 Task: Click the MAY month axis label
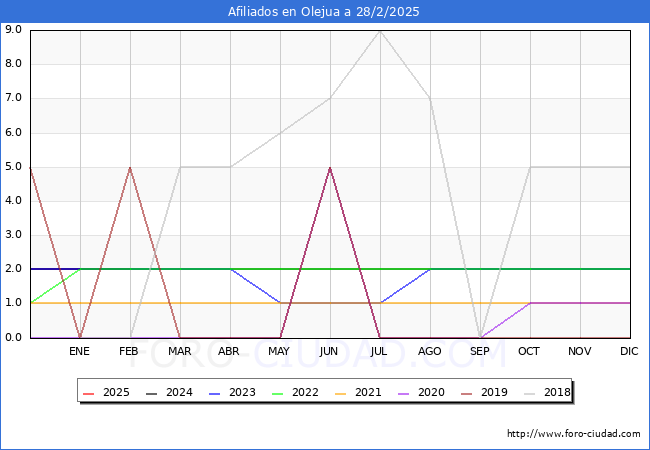point(279,351)
